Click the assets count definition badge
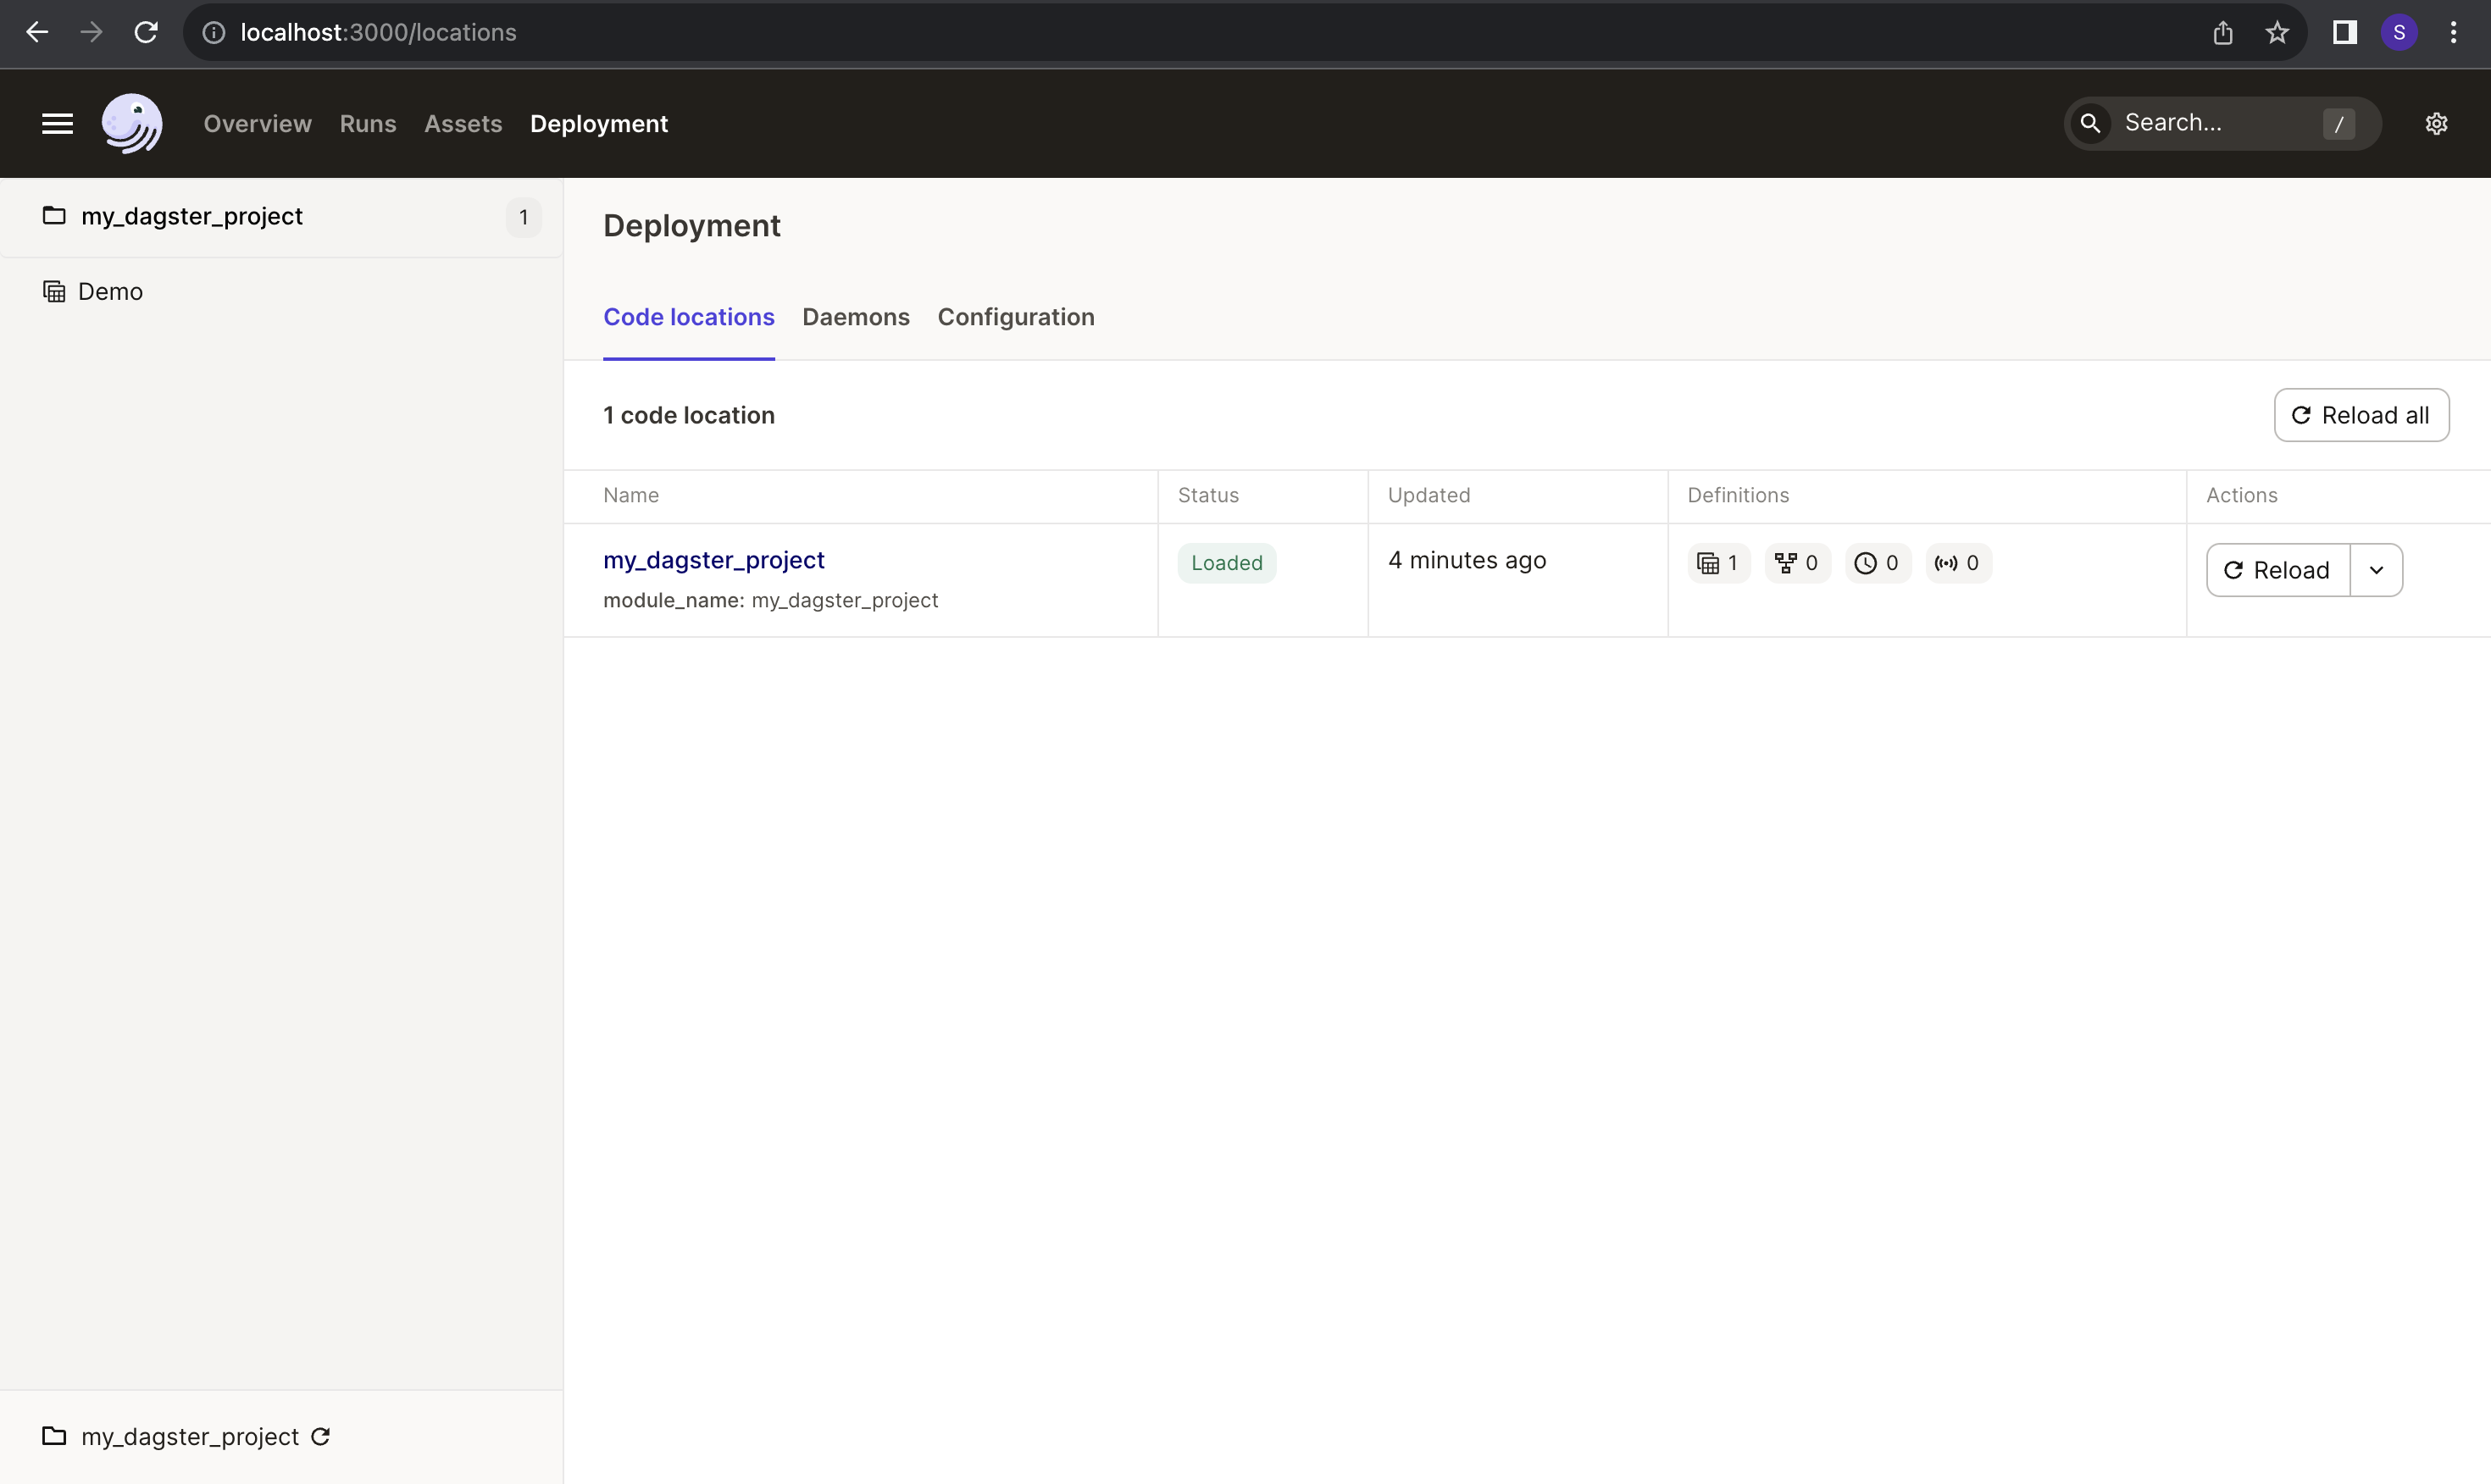The image size is (2491, 1484). point(1718,563)
